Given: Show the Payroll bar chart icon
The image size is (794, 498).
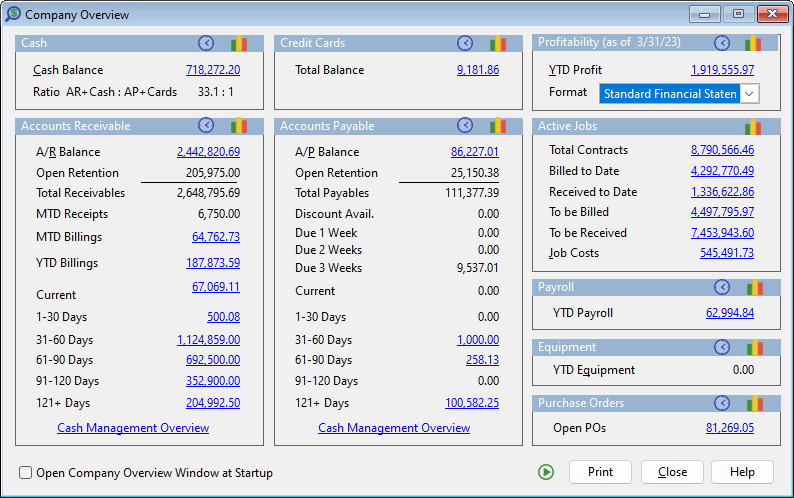Looking at the screenshot, I should (755, 287).
